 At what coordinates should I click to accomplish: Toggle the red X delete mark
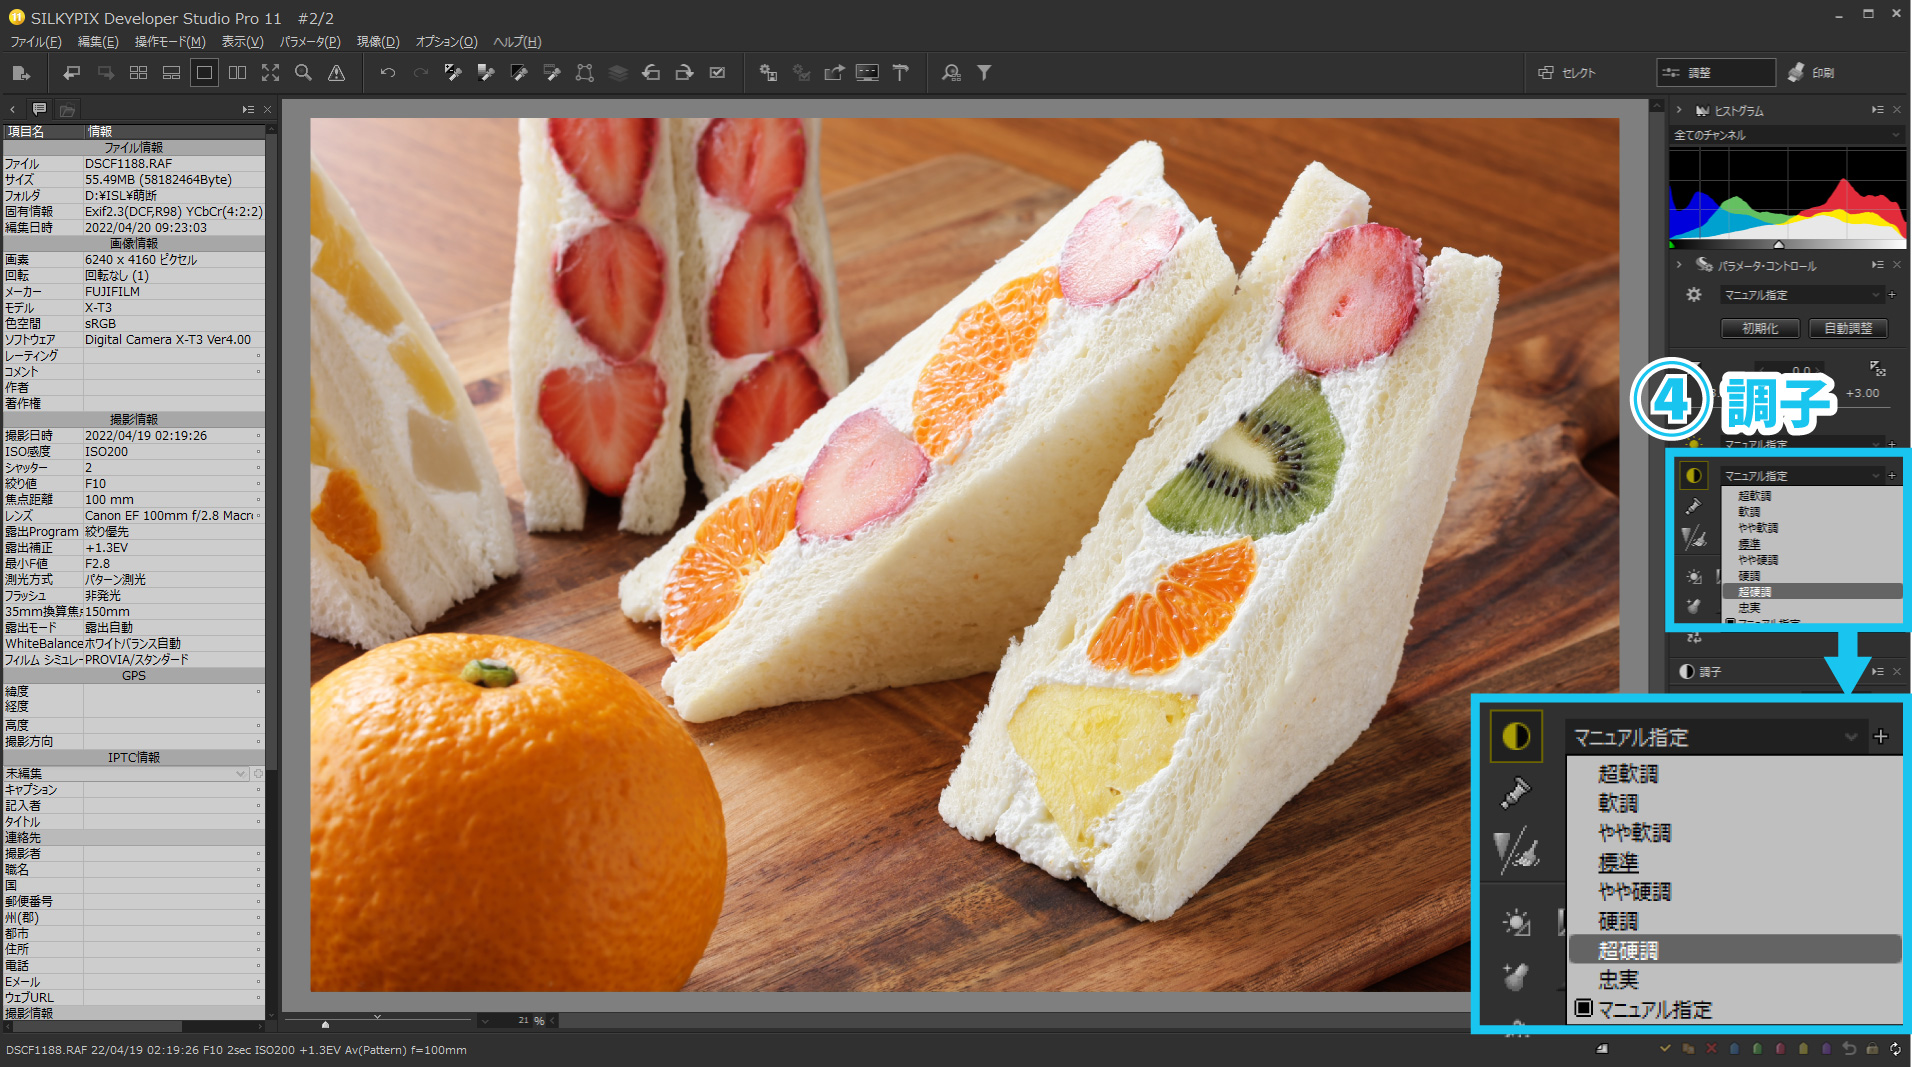click(x=1711, y=1049)
